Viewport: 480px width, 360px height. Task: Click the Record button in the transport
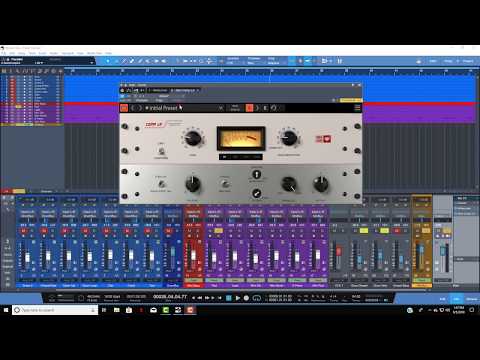pyautogui.click(x=246, y=298)
